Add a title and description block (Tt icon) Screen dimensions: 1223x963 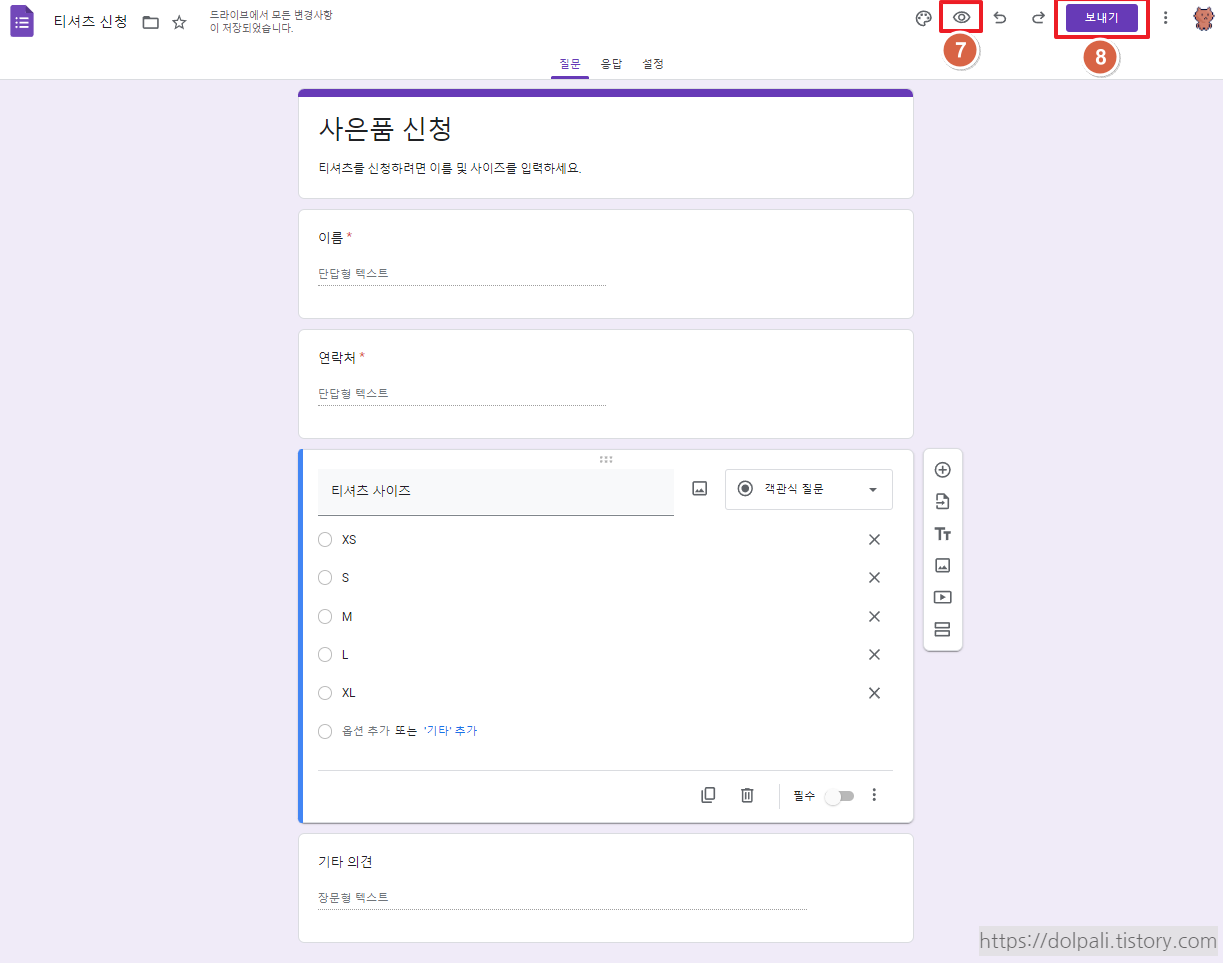pyautogui.click(x=942, y=533)
